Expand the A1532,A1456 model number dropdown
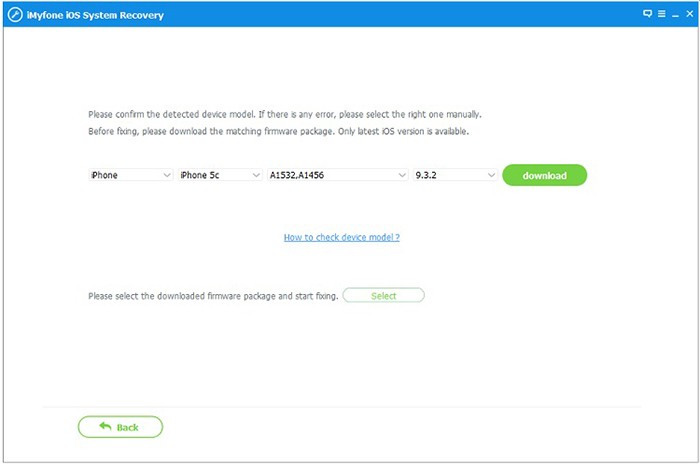Viewport: 700px width, 464px height. (338, 175)
